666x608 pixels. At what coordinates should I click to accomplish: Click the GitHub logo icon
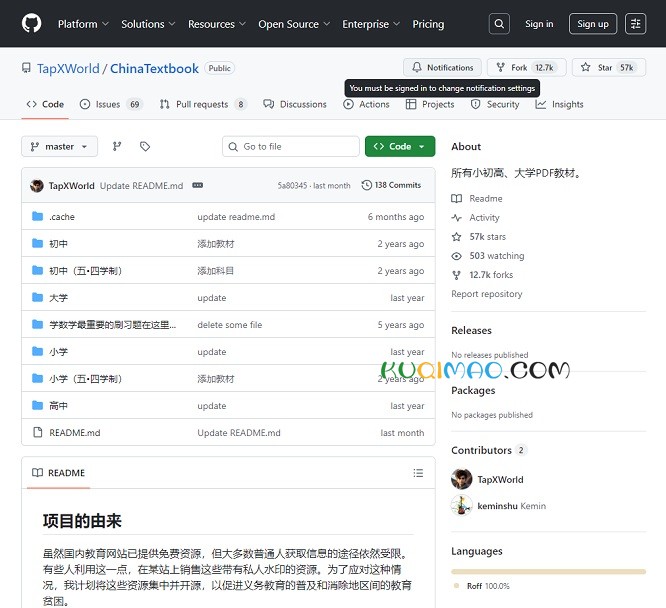(x=31, y=23)
